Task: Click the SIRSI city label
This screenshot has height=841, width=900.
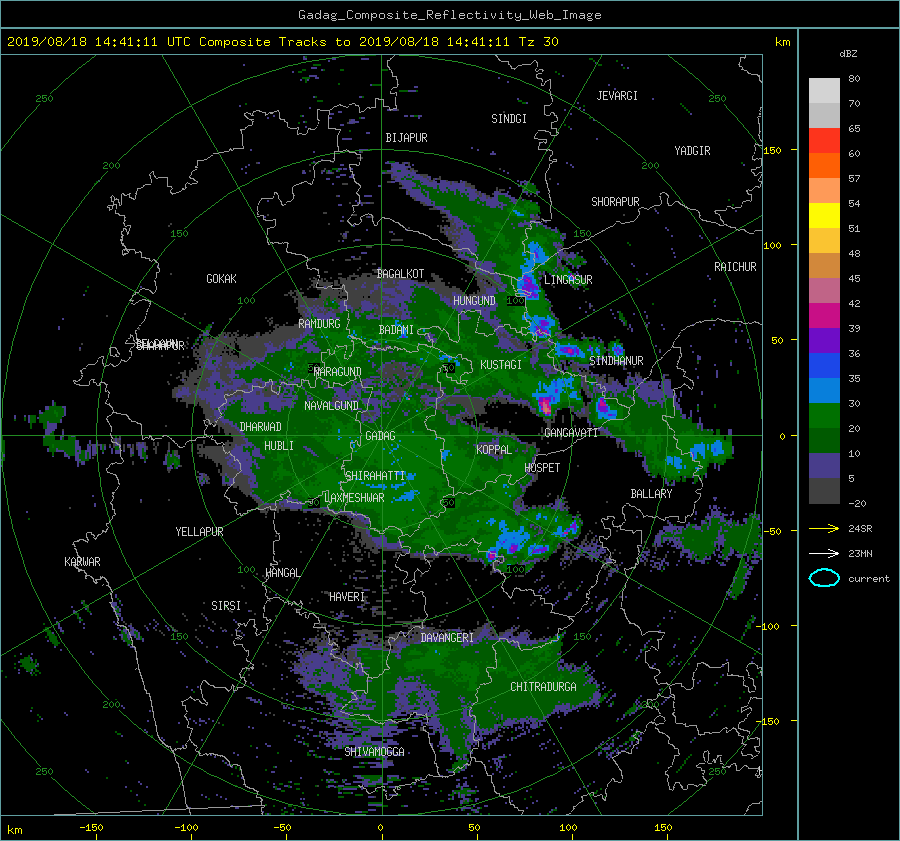Action: [x=226, y=606]
